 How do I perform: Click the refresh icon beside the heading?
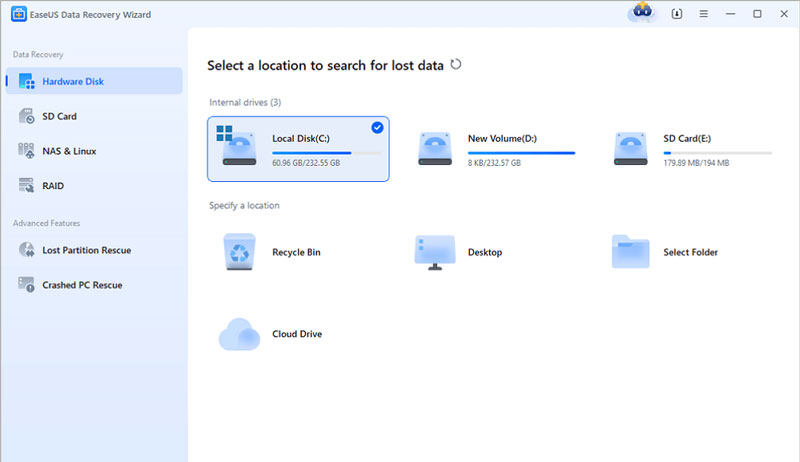[x=456, y=64]
